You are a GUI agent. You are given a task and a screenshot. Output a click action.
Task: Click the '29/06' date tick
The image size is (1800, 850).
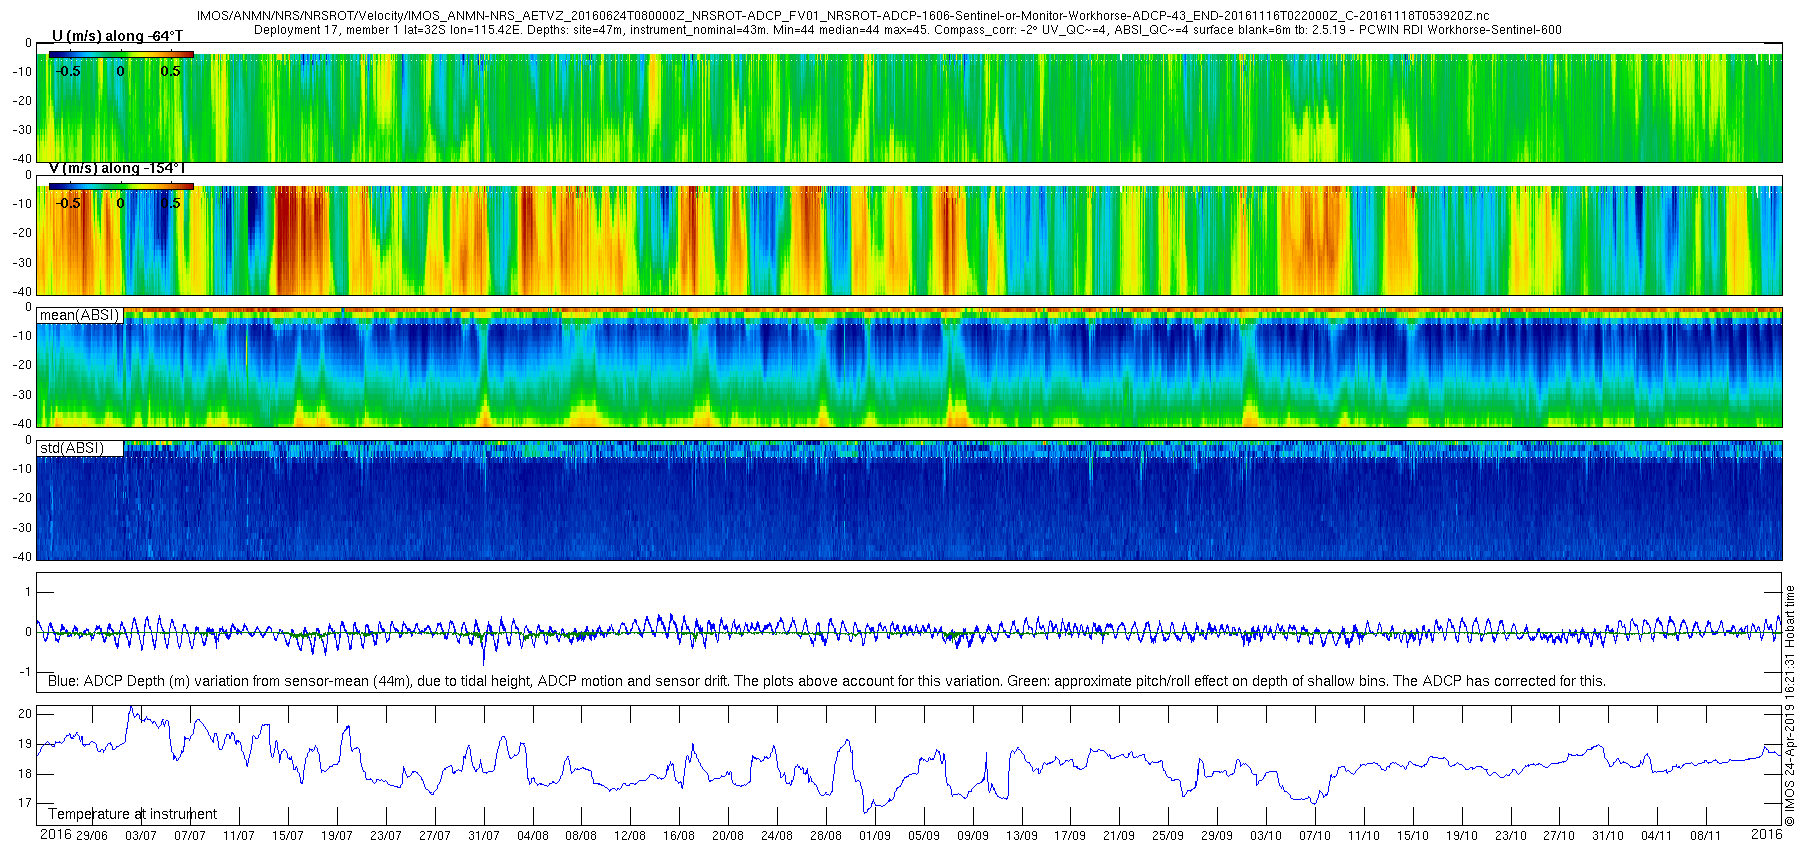coord(91,836)
